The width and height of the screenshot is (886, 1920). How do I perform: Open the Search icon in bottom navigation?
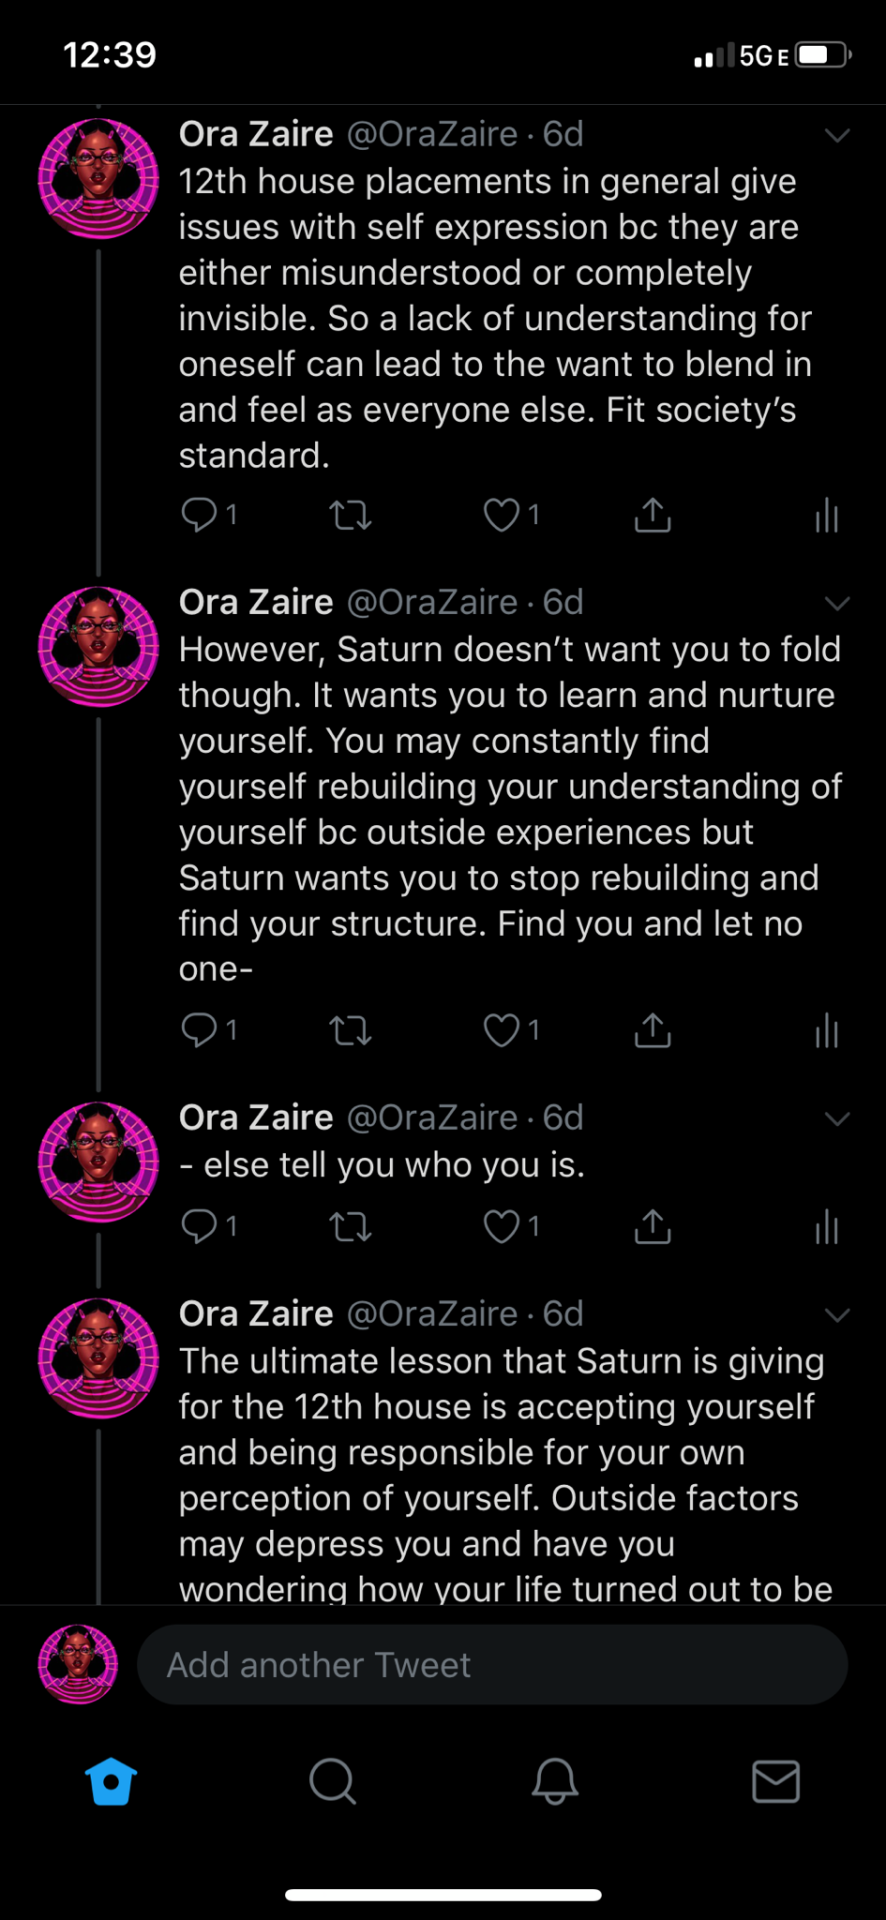pyautogui.click(x=332, y=1781)
